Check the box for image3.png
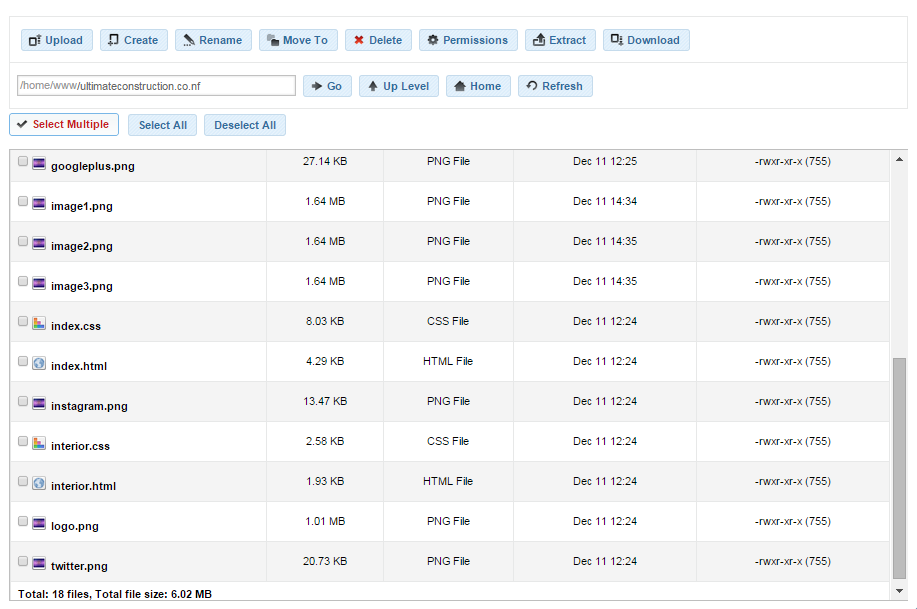This screenshot has width=917, height=609. 23,281
